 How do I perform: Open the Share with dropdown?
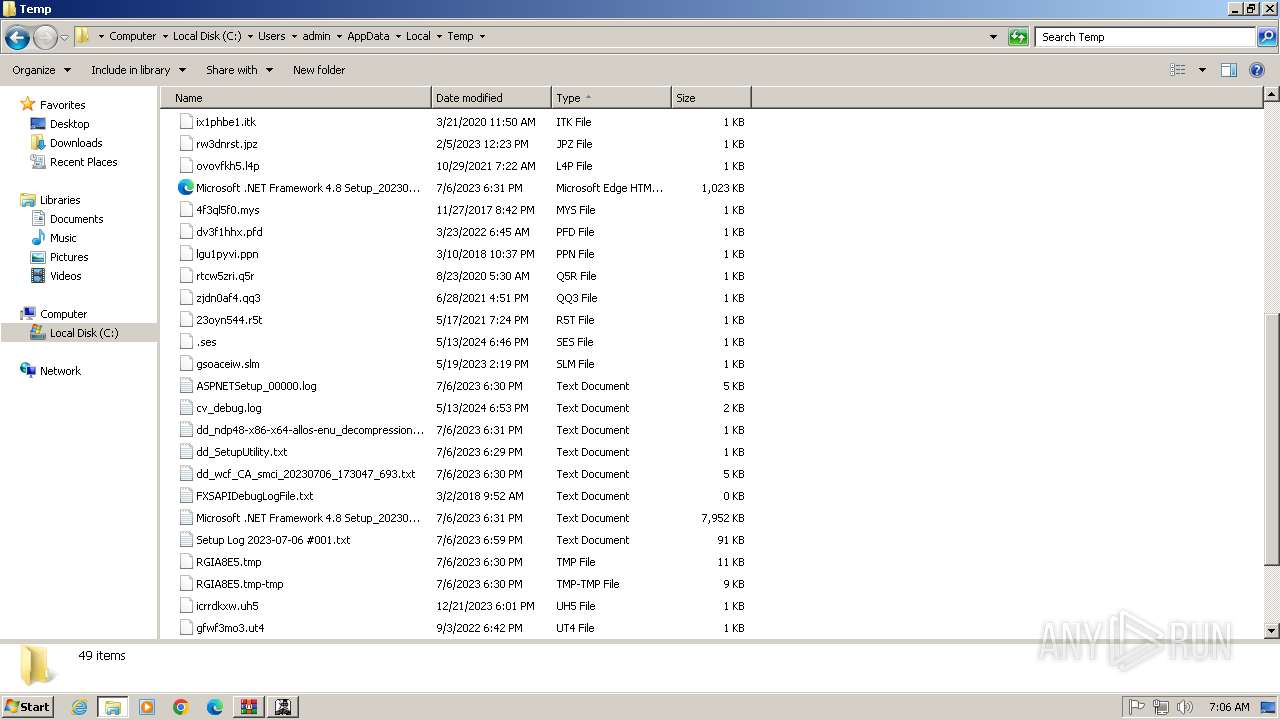click(239, 70)
